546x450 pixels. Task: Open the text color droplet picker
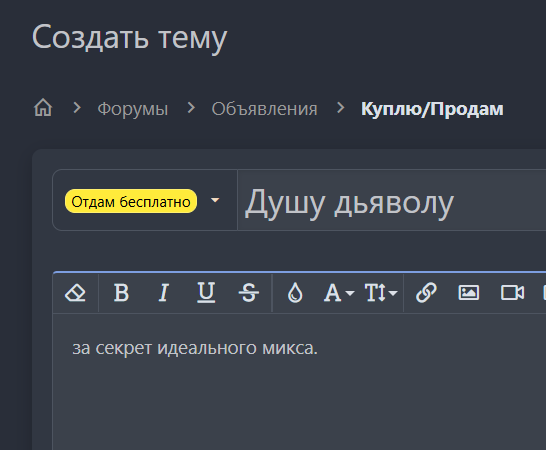295,293
